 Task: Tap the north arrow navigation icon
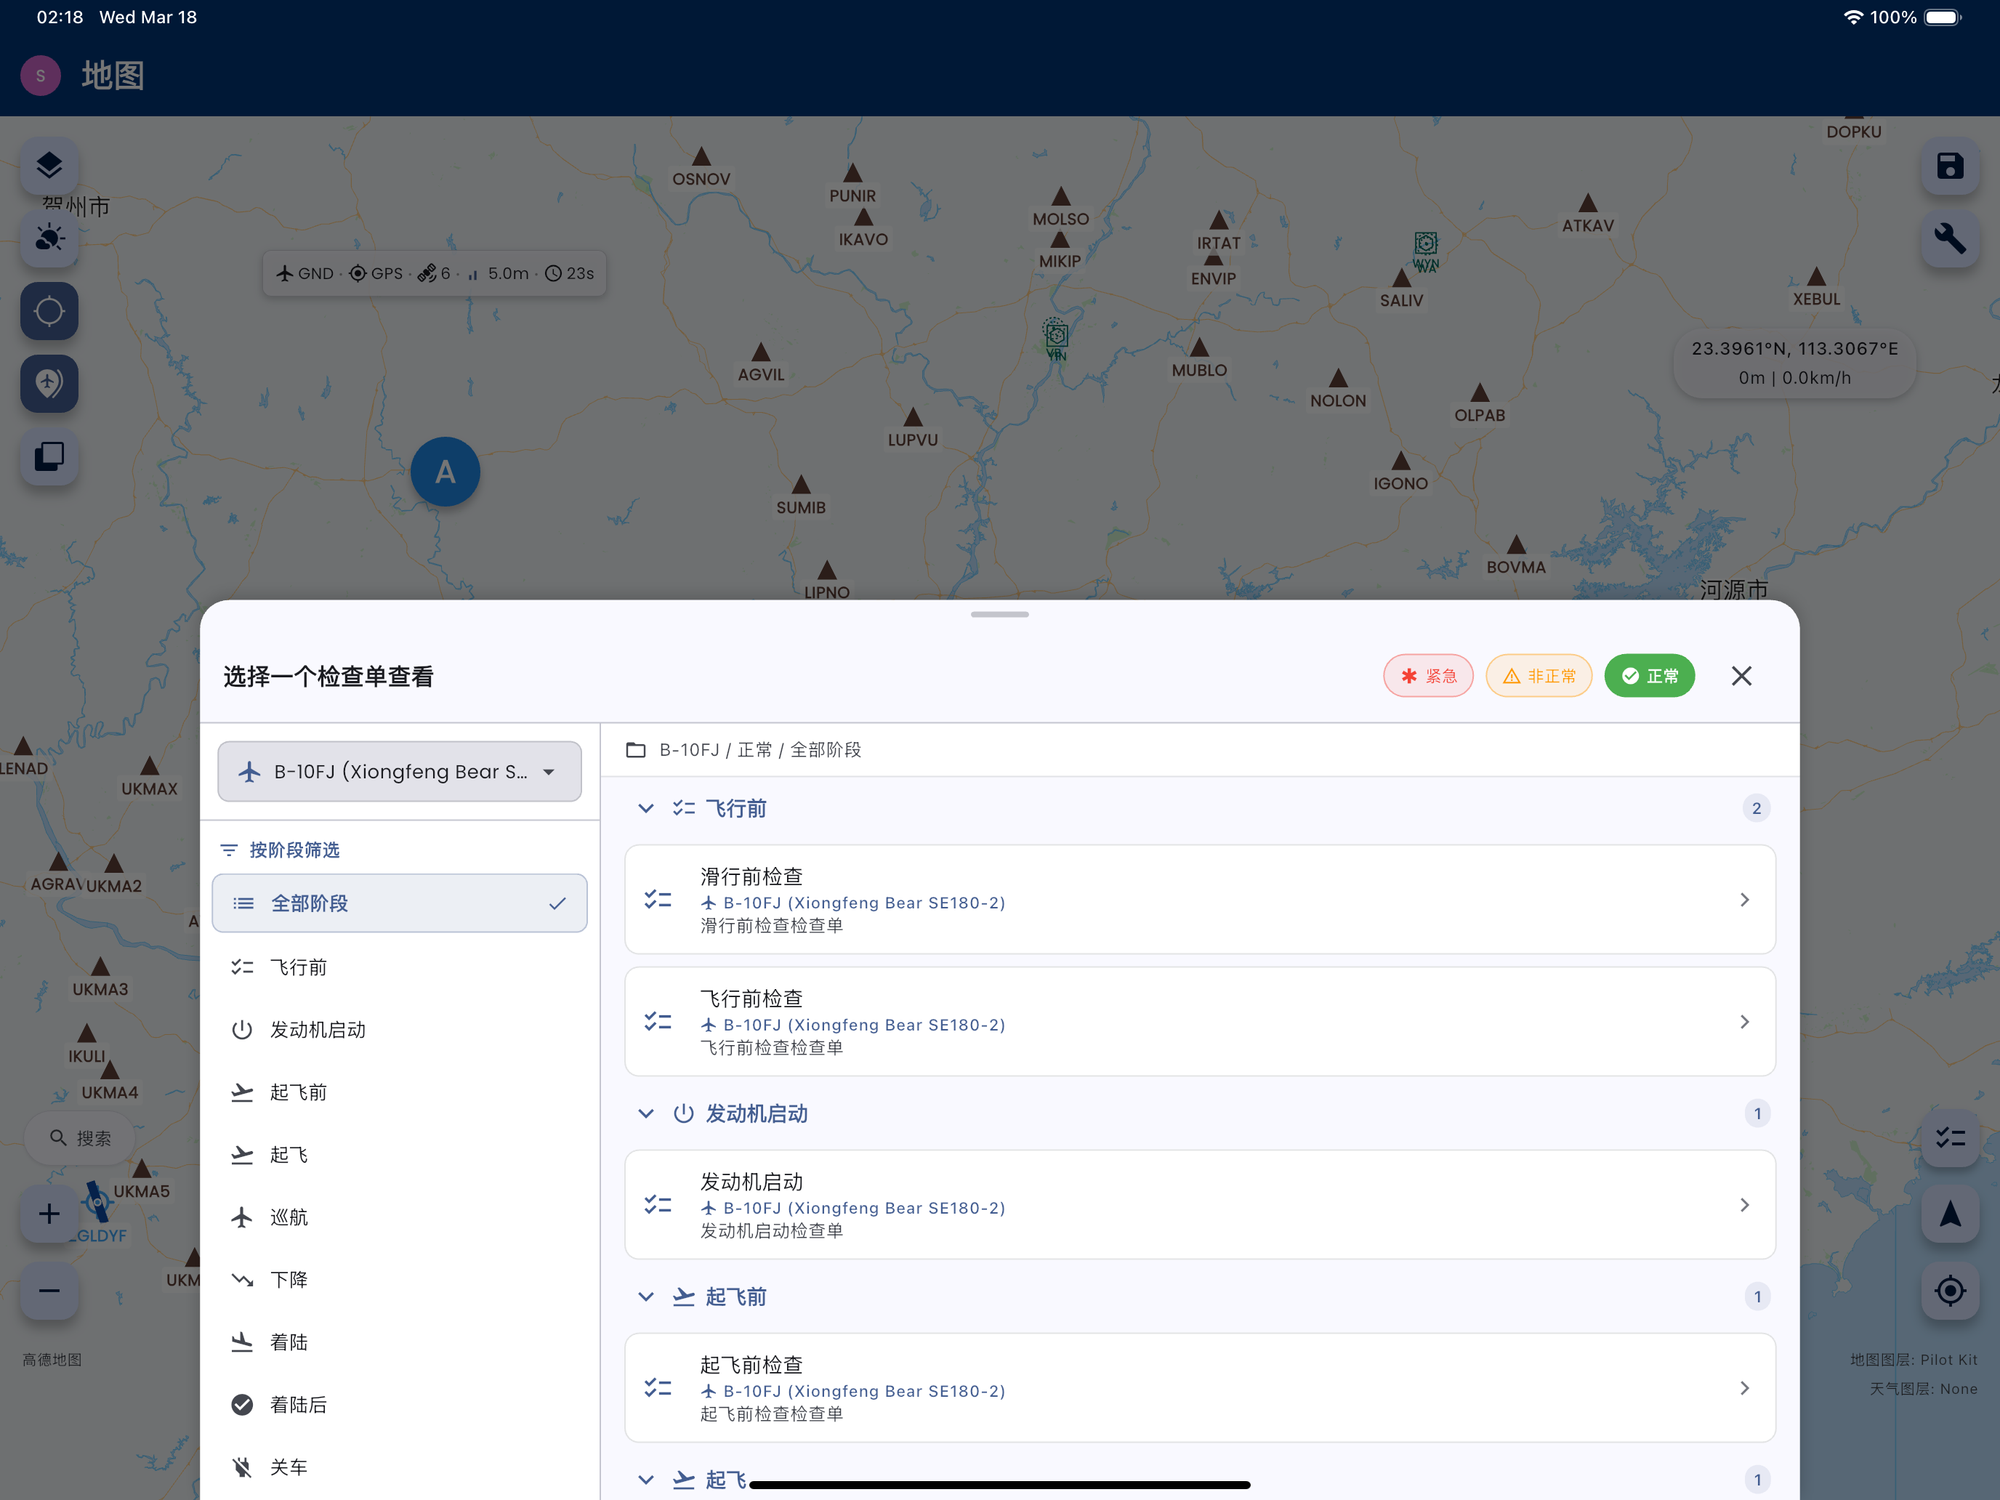pyautogui.click(x=1950, y=1214)
